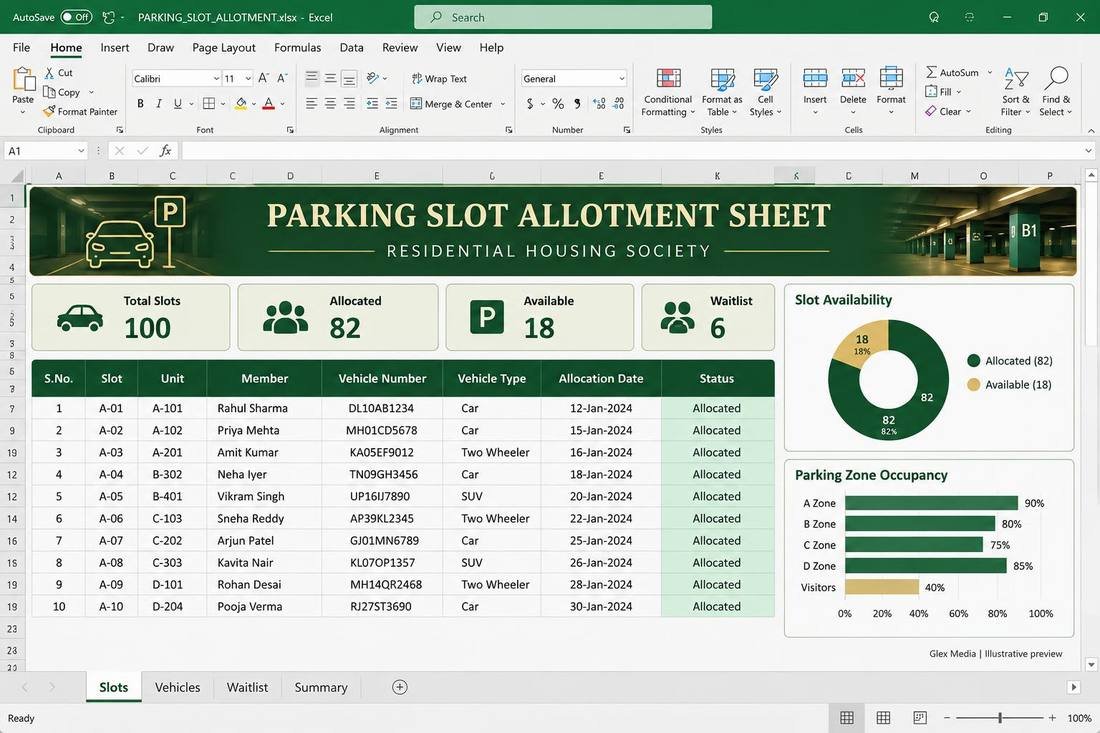The image size is (1100, 733).
Task: Apply Bold formatting
Action: coord(140,104)
